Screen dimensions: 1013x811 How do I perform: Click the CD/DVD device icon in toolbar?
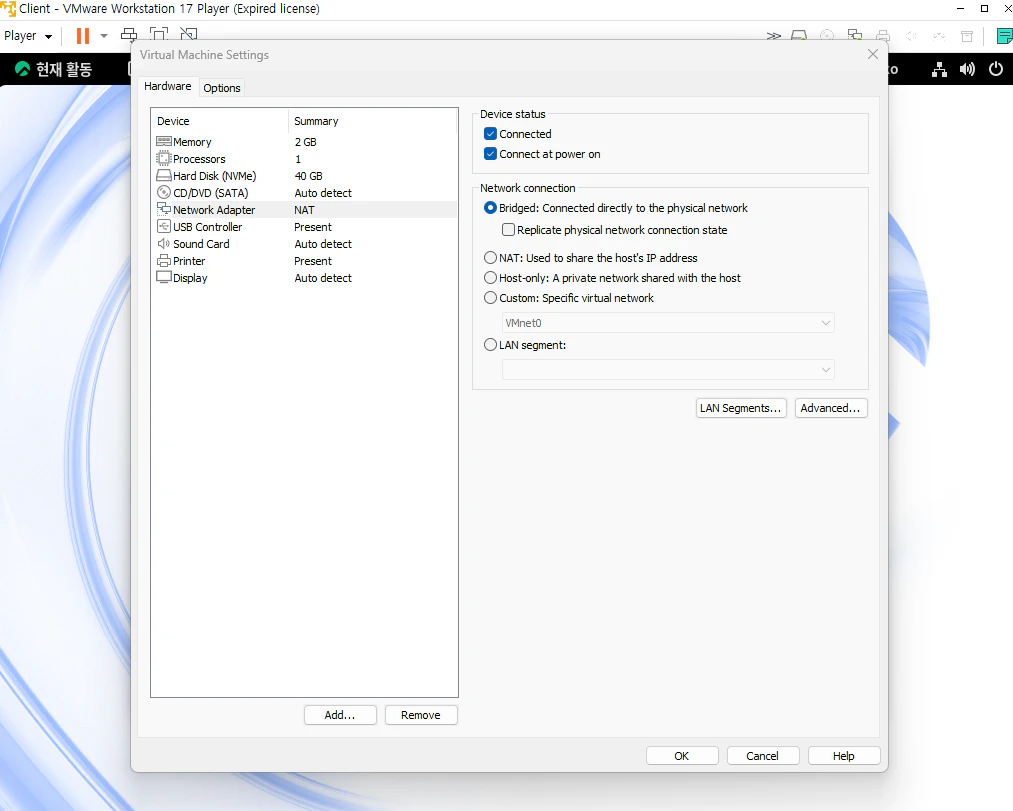pos(827,36)
